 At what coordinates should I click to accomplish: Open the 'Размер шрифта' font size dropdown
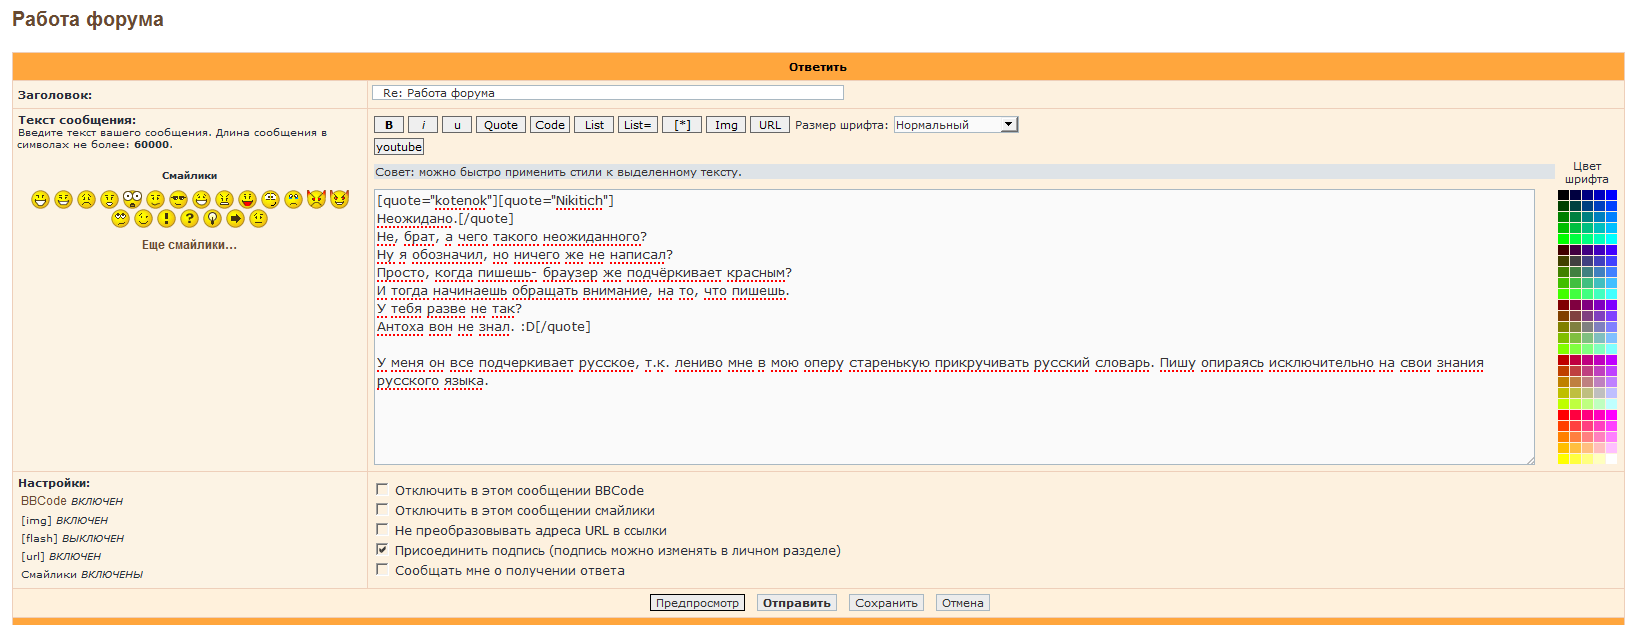point(955,125)
